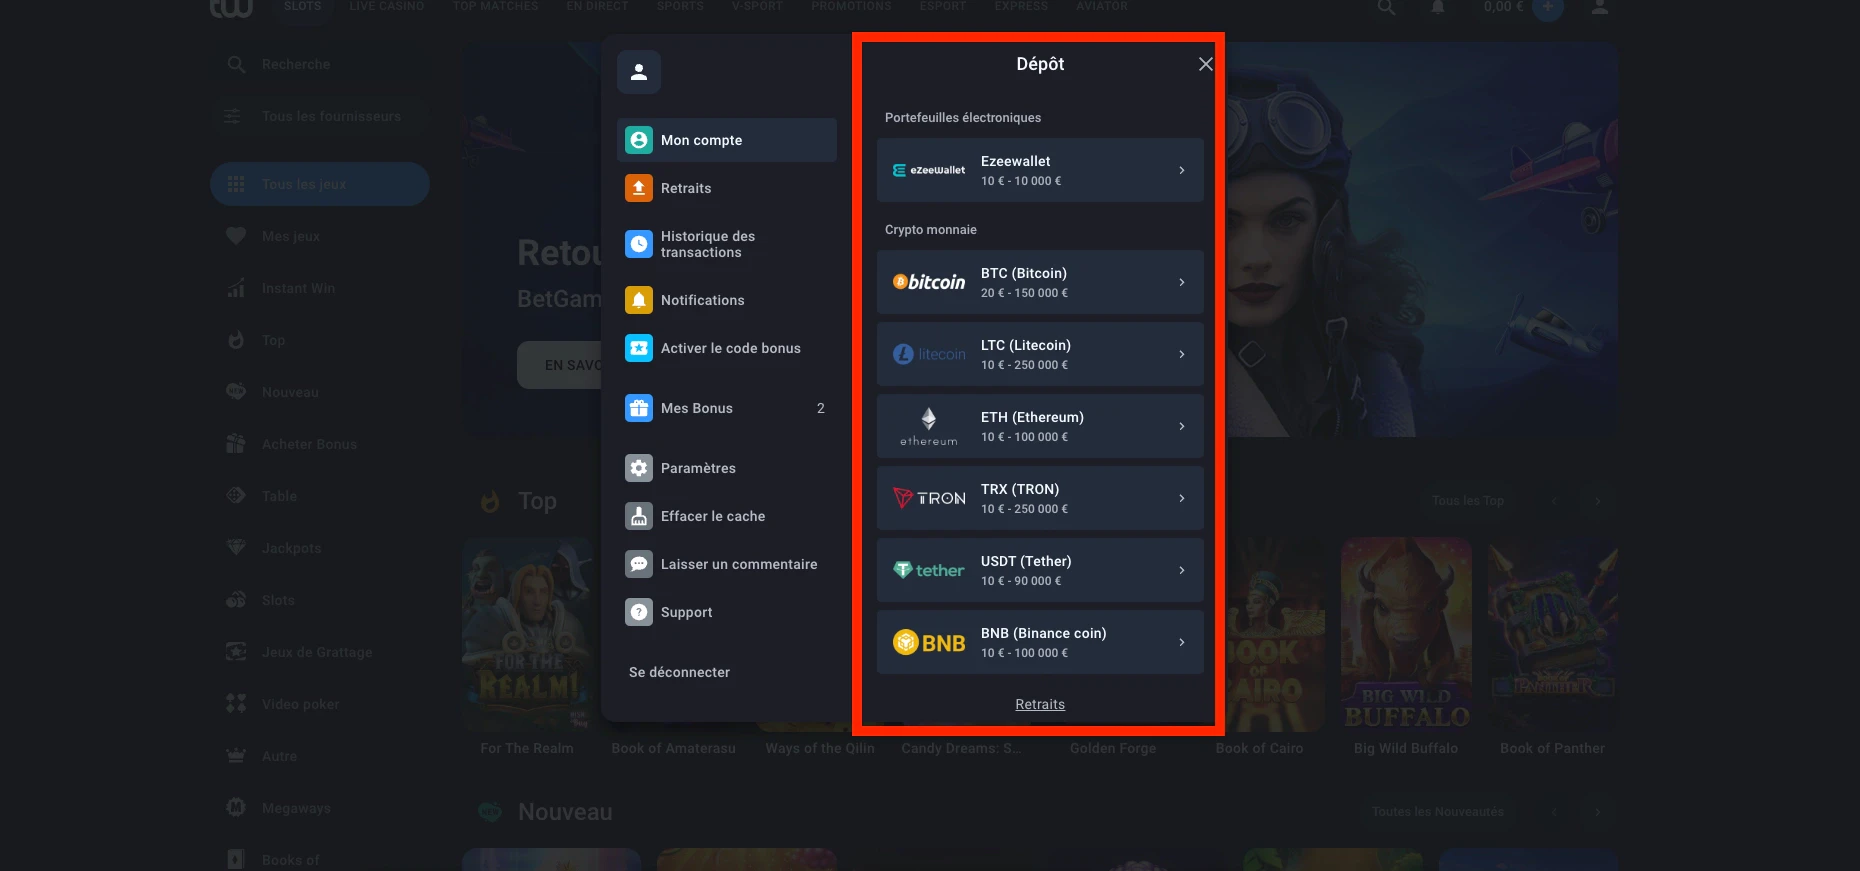1860x871 pixels.
Task: Click the ethereum logo
Action: 929,426
